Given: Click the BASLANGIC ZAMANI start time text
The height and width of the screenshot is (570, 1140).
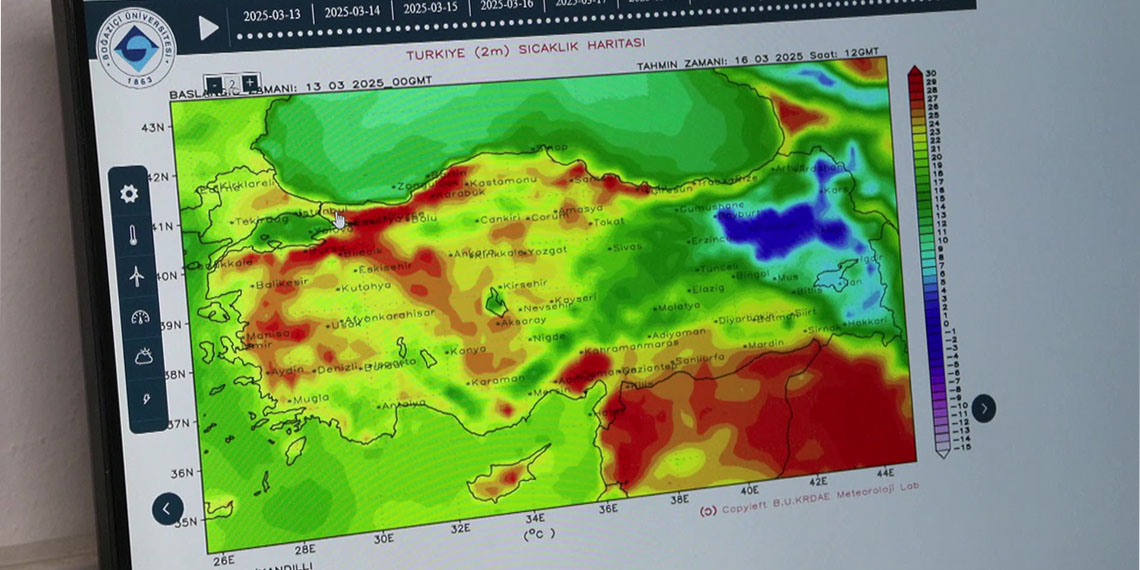Looking at the screenshot, I should [x=301, y=89].
